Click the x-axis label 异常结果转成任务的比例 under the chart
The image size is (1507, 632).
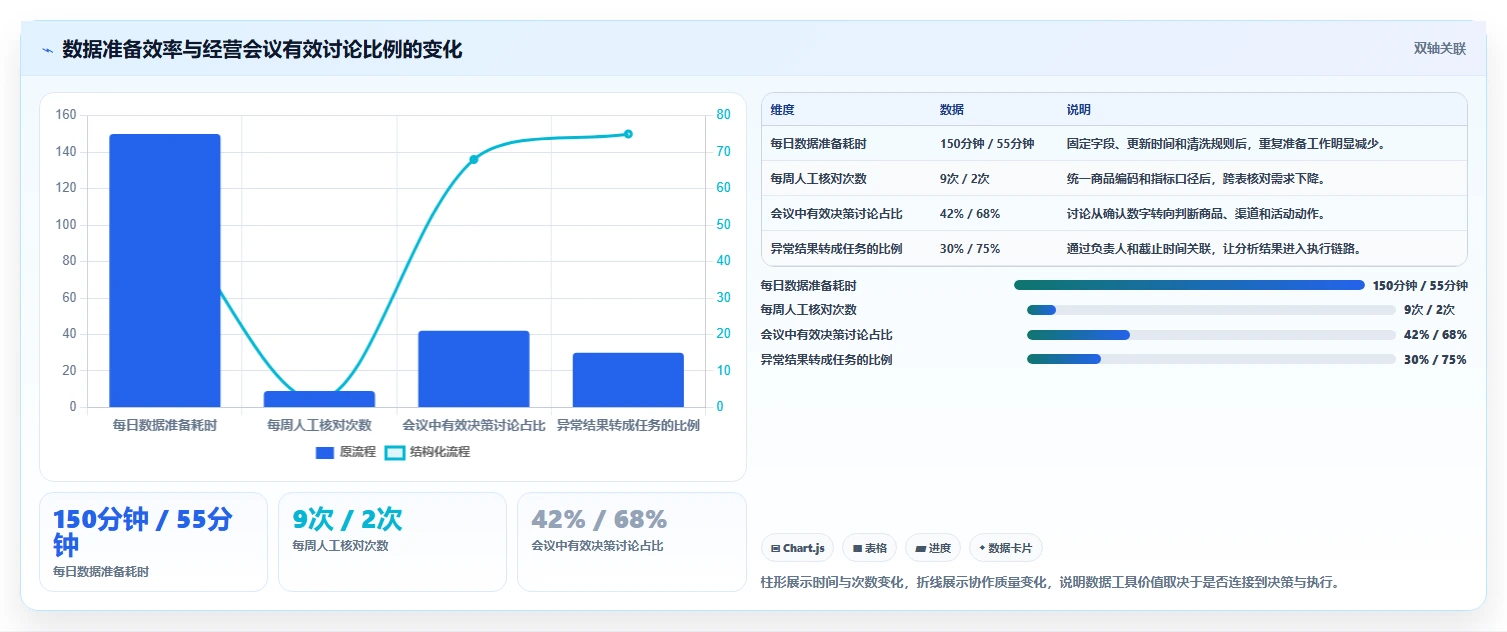(628, 425)
